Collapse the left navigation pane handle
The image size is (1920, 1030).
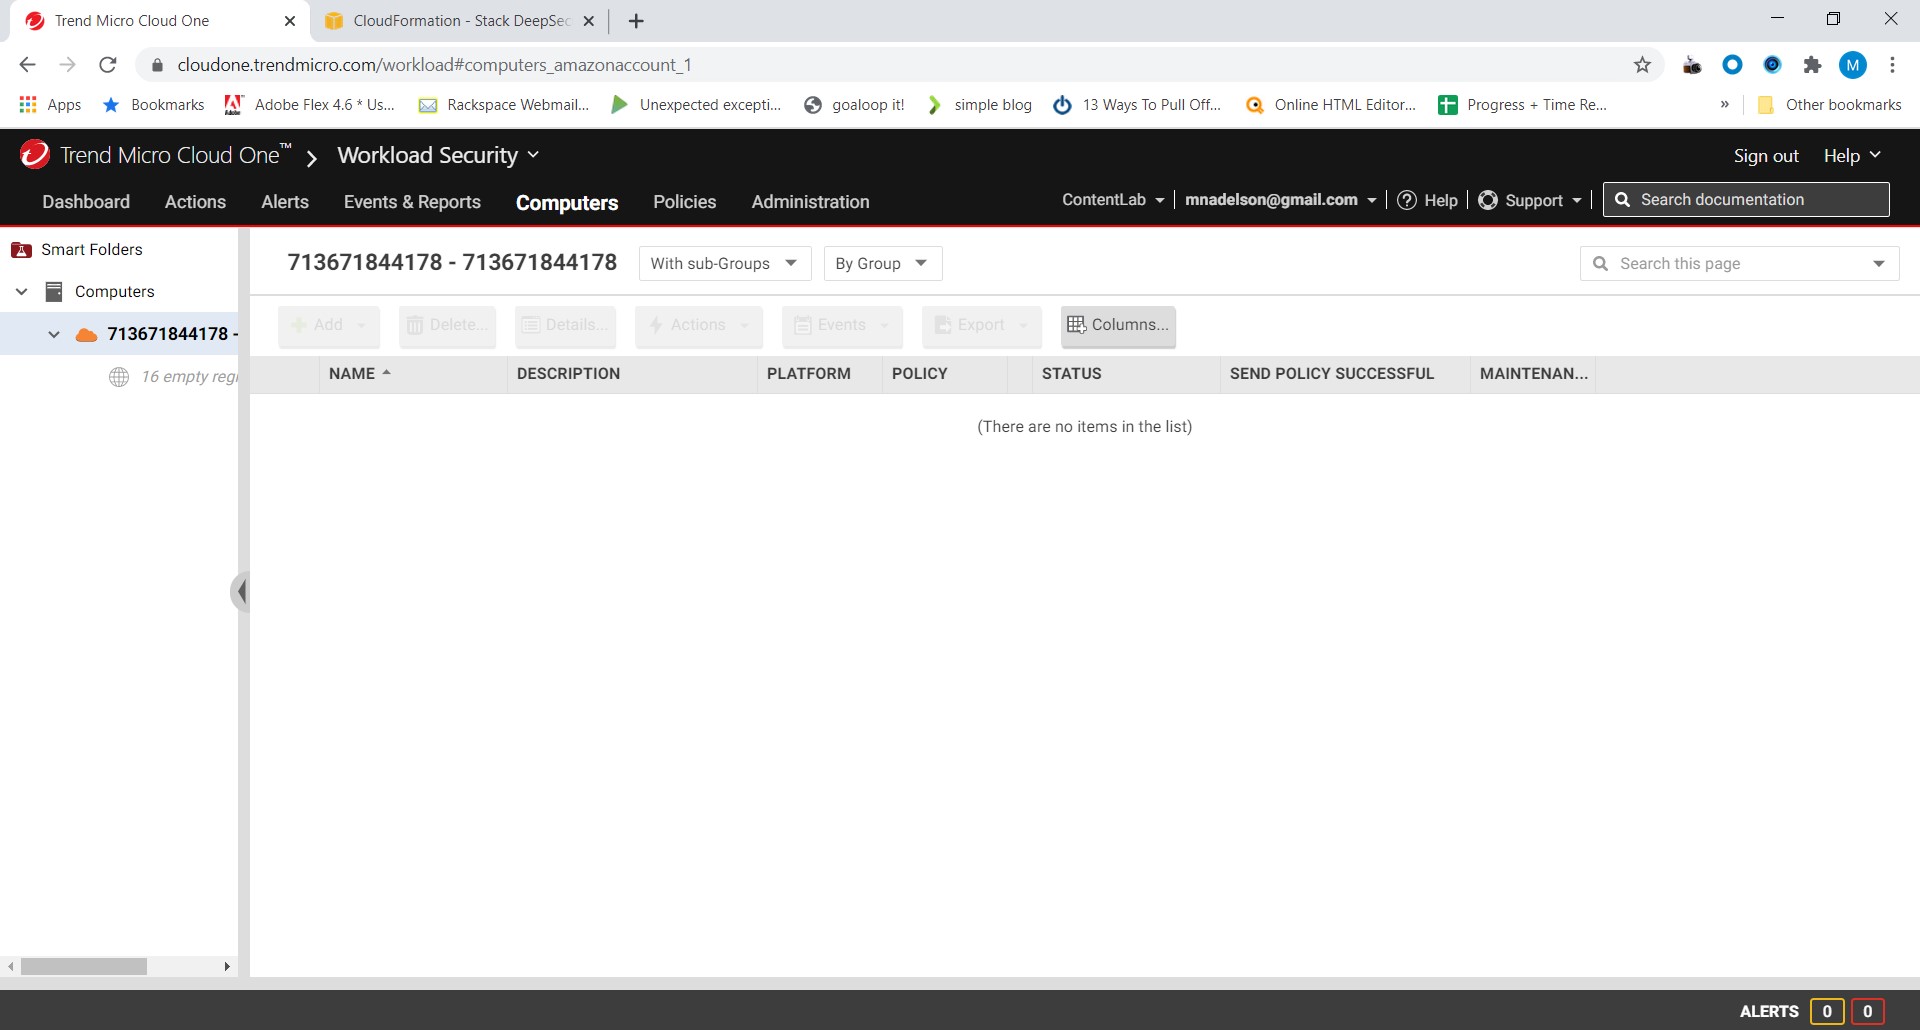point(240,592)
